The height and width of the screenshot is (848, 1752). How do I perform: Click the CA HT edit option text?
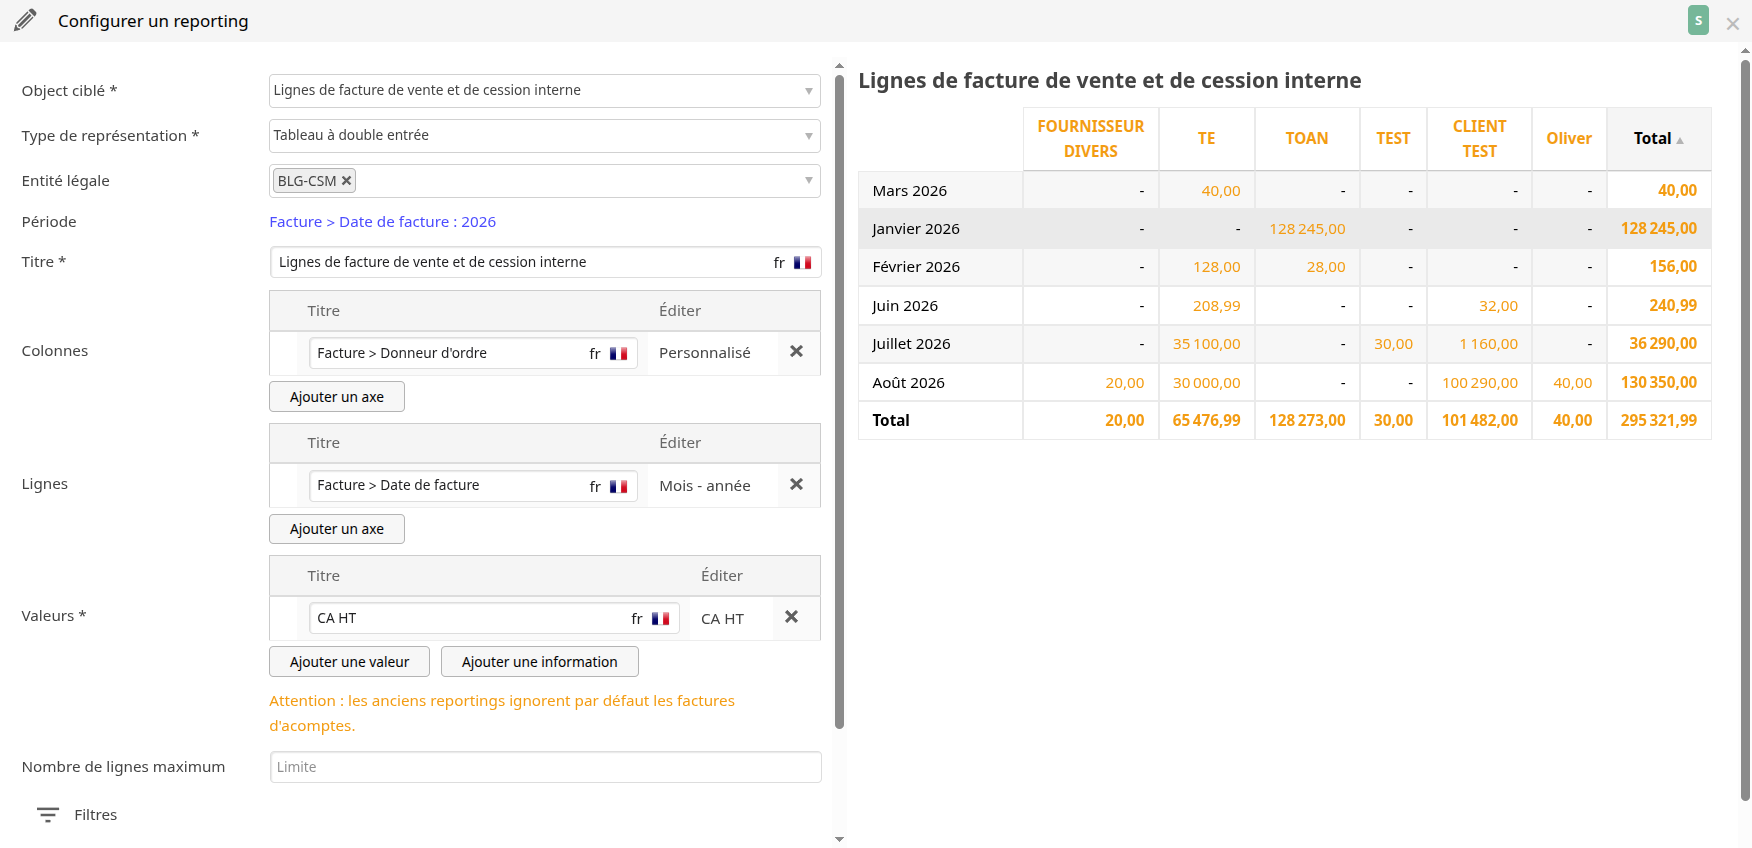(722, 619)
